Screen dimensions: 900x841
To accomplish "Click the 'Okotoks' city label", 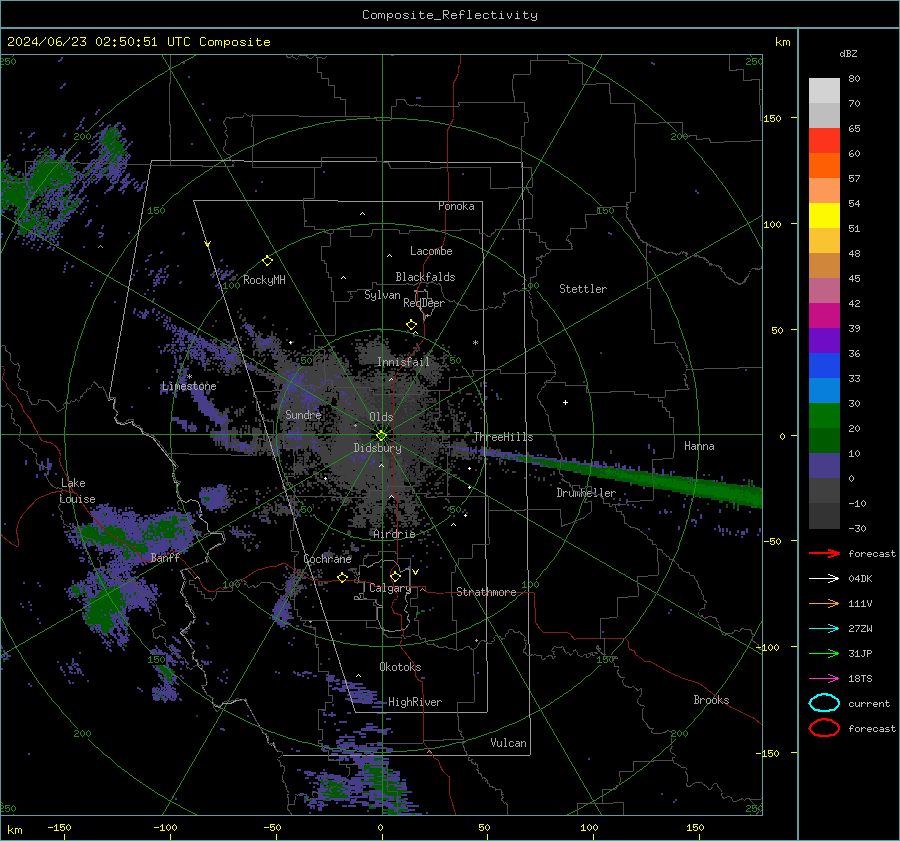I will tap(400, 667).
